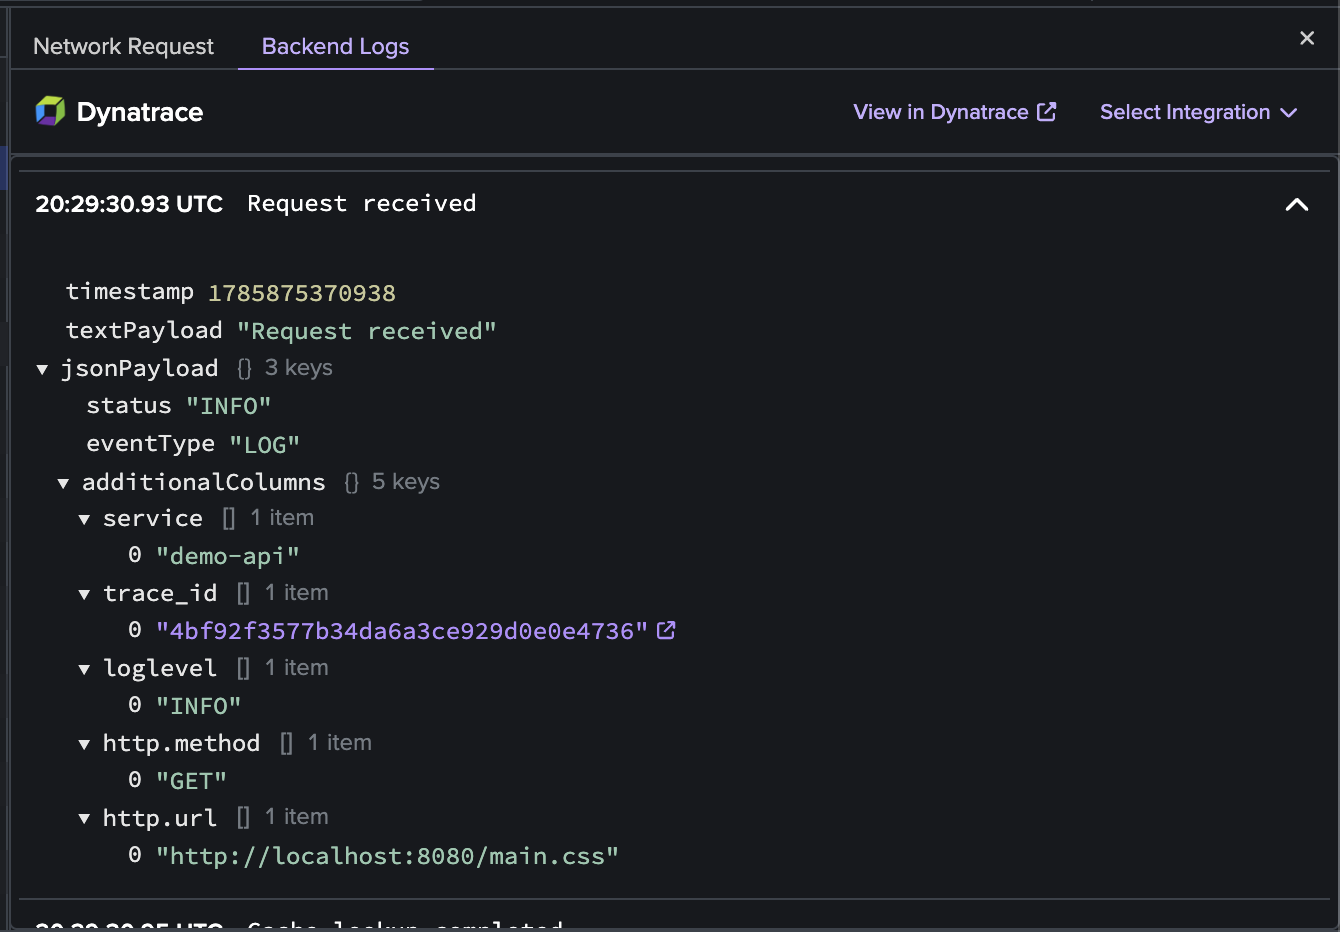The image size is (1340, 932).
Task: Click the "GET" http.method value
Action: click(x=191, y=781)
